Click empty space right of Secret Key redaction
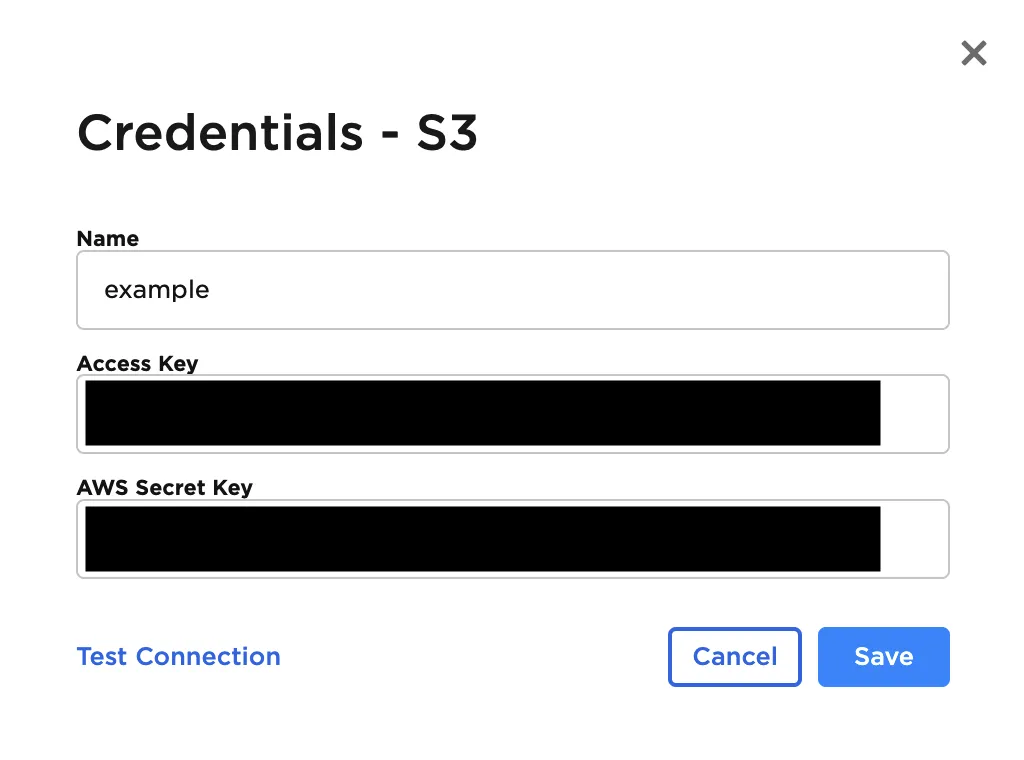This screenshot has height=760, width=1024. click(913, 539)
